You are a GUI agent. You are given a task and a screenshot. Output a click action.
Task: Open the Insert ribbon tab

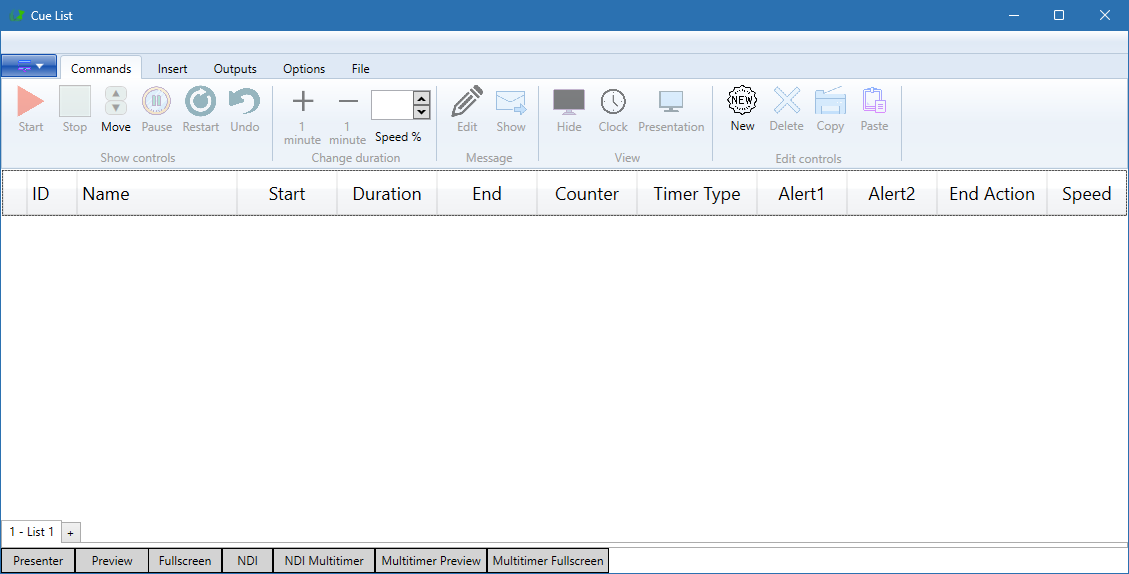click(172, 68)
